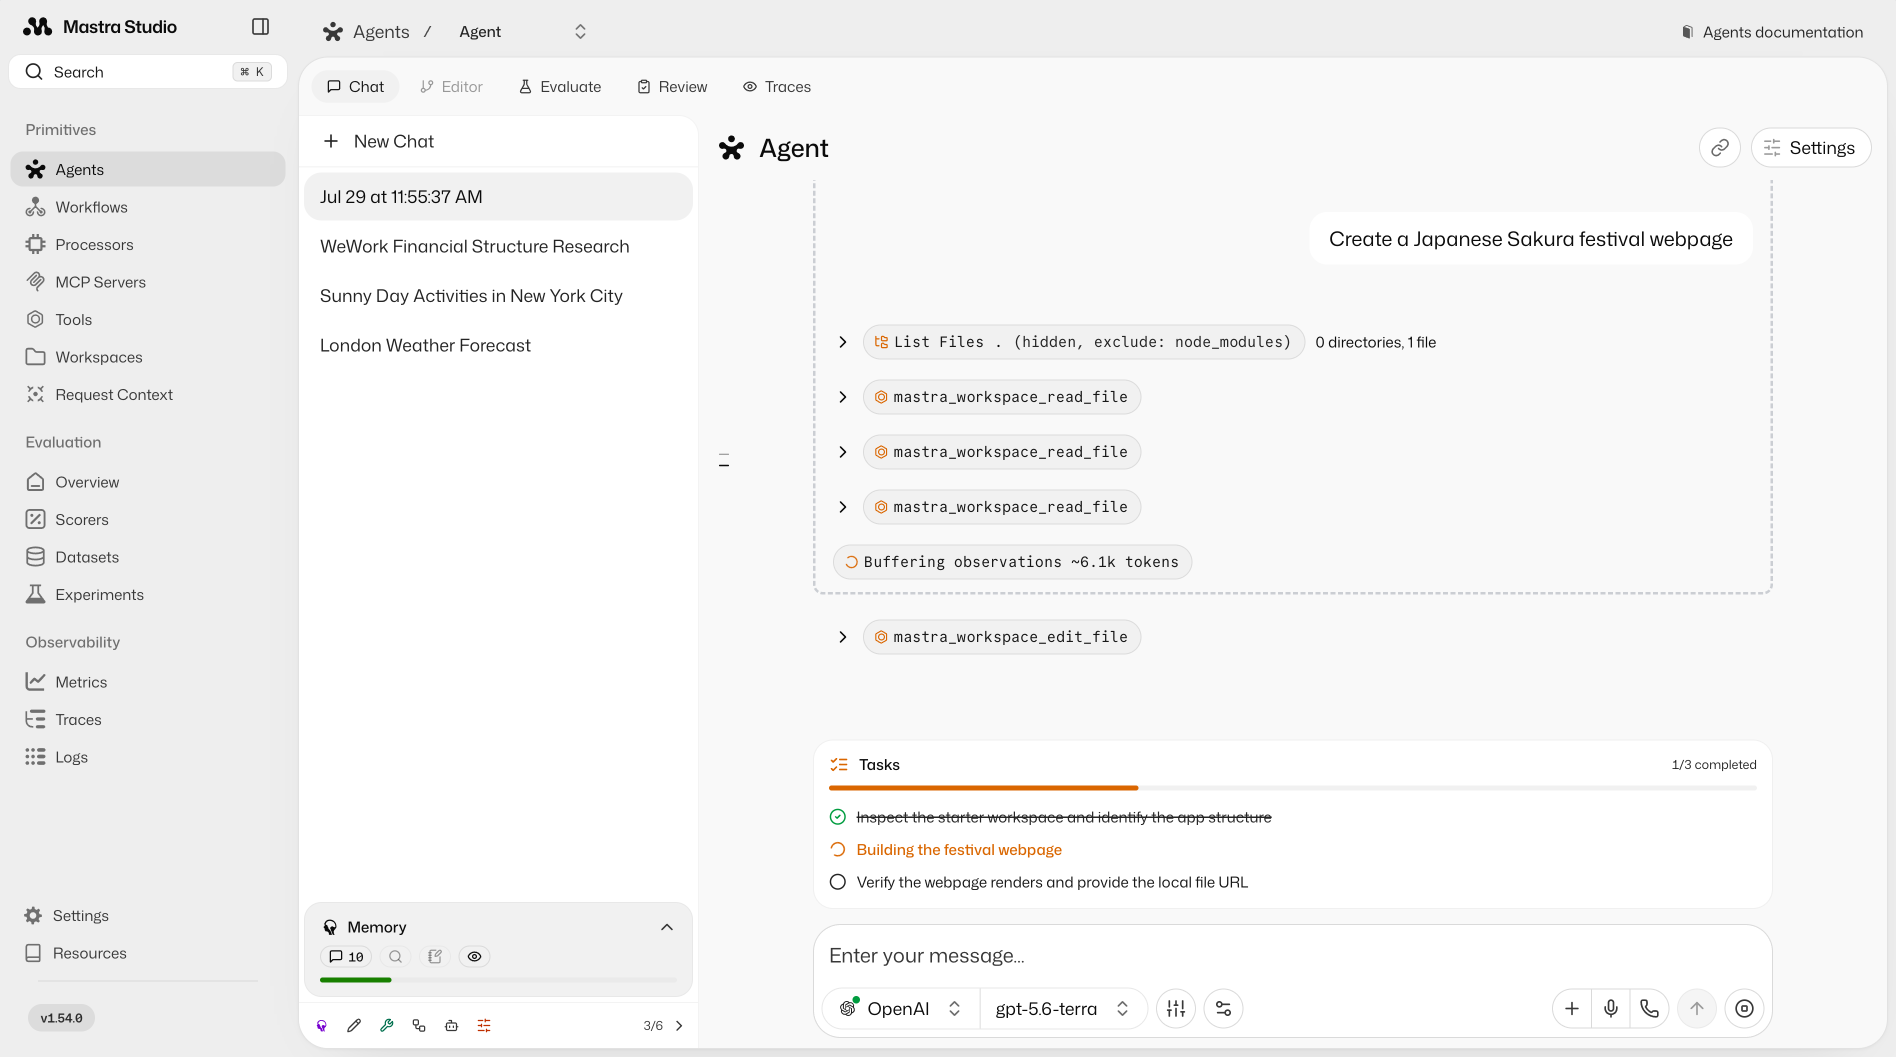Click the workflow nodes icon in bottom toolbar

point(419,1025)
